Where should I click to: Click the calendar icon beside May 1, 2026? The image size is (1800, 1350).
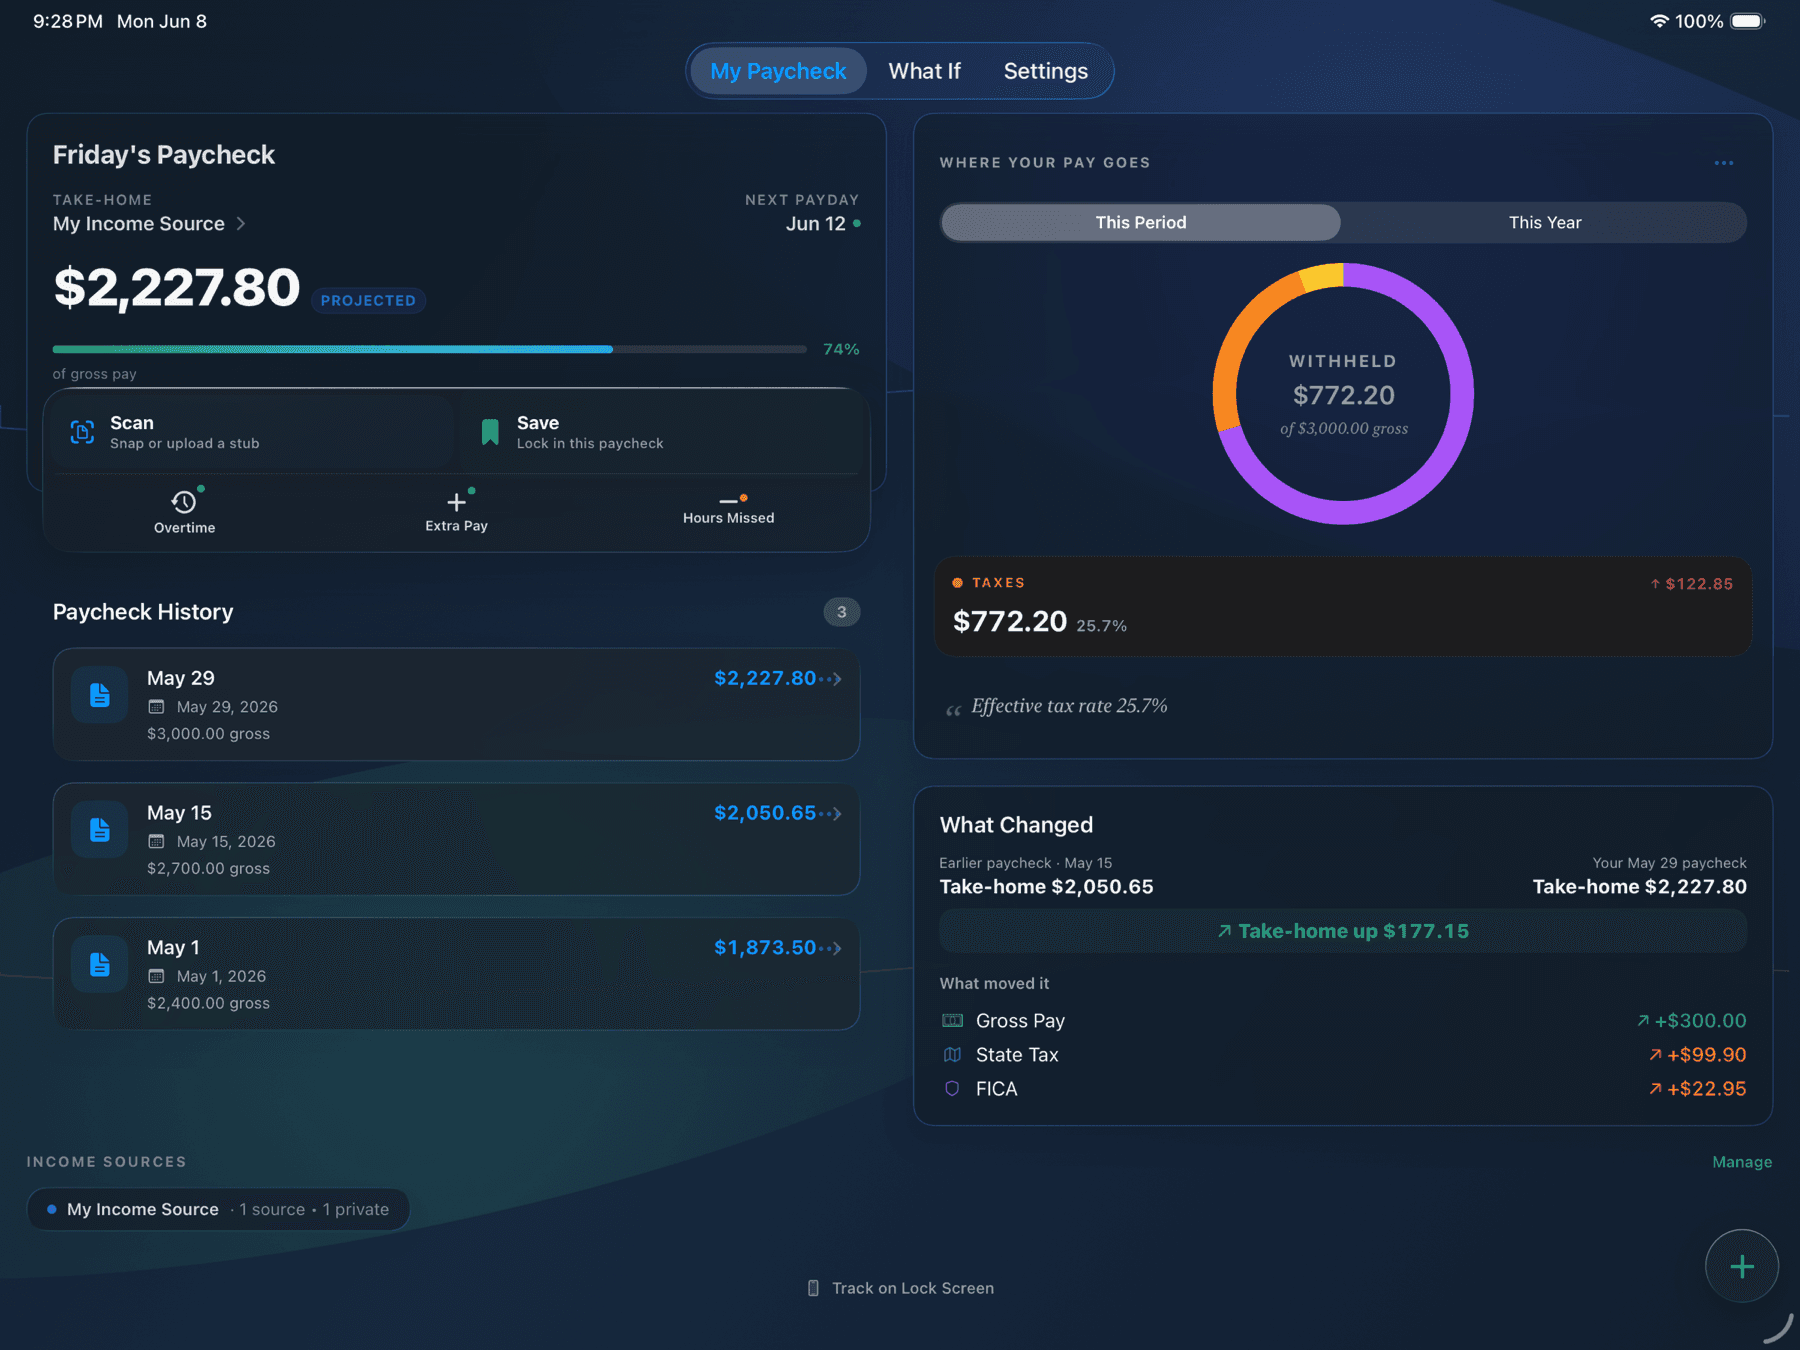[x=156, y=977]
